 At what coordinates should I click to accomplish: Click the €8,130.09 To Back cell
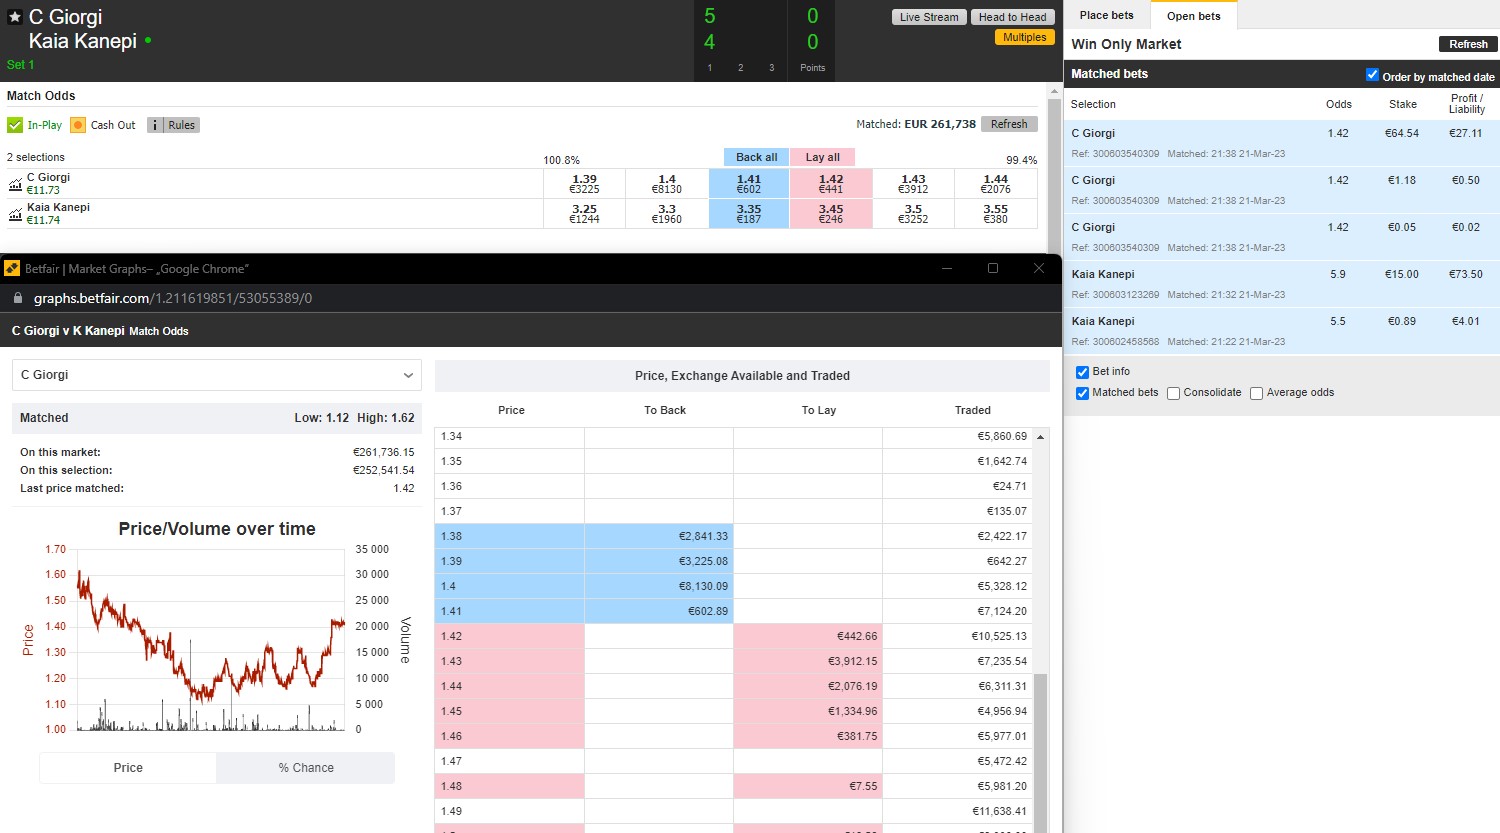click(x=659, y=586)
